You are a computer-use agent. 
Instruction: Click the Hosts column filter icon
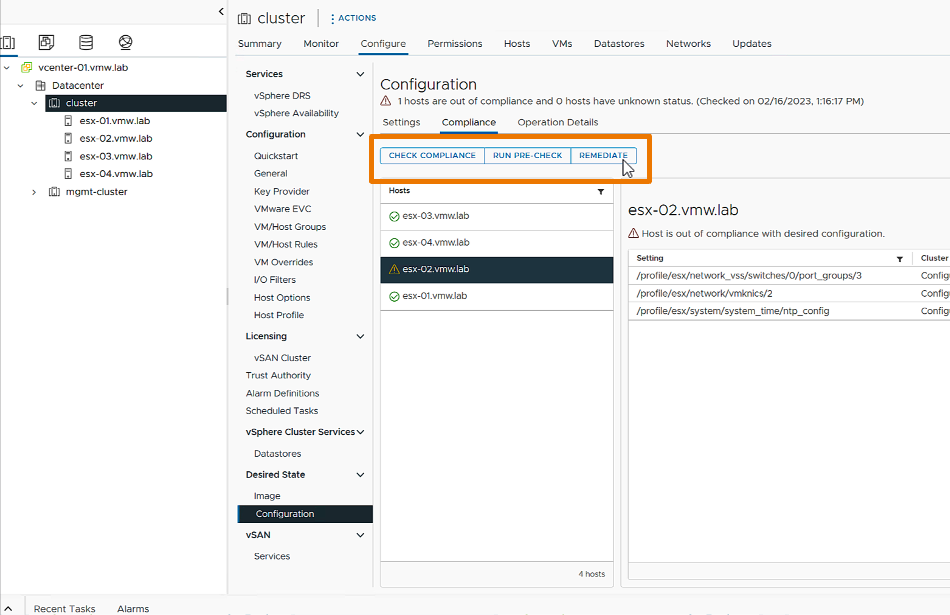[601, 191]
